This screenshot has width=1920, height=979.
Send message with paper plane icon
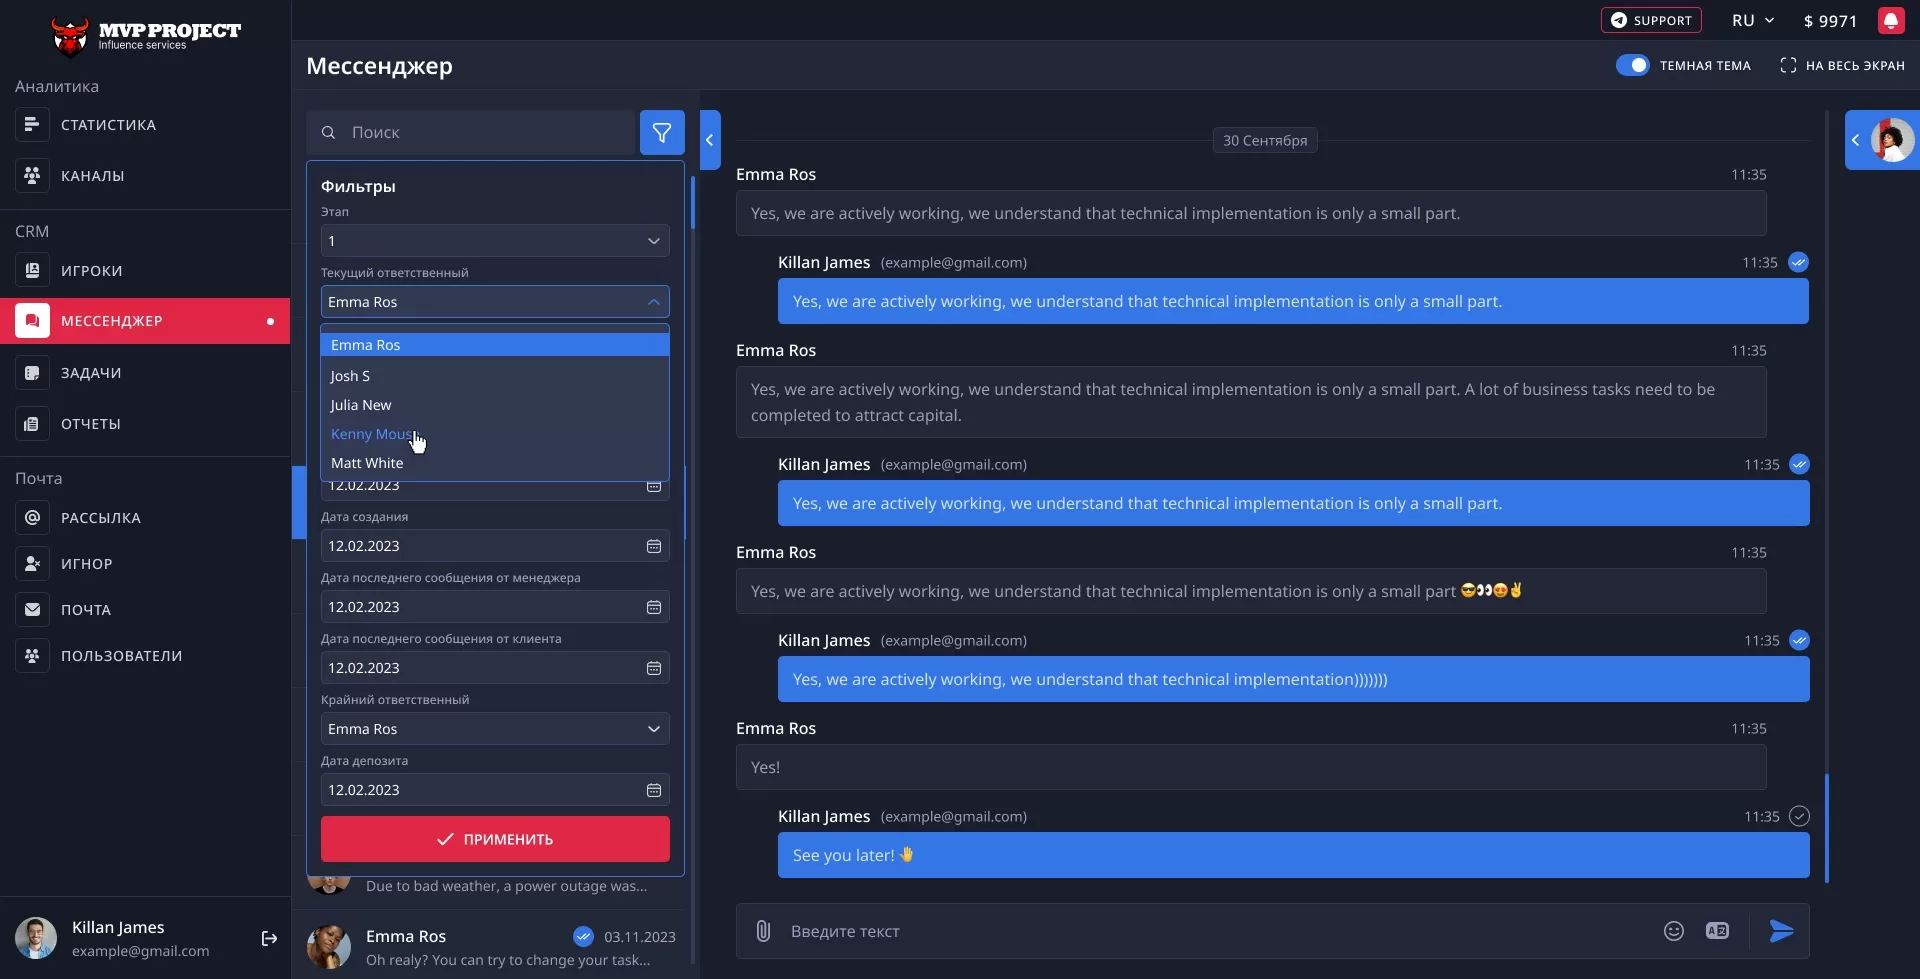(x=1781, y=931)
